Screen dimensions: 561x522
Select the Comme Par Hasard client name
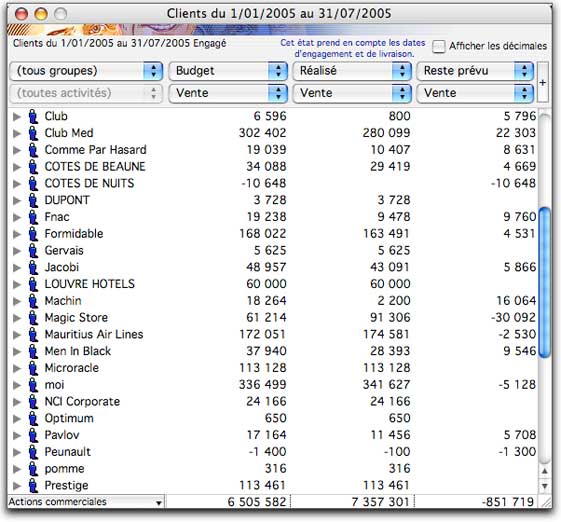96,150
